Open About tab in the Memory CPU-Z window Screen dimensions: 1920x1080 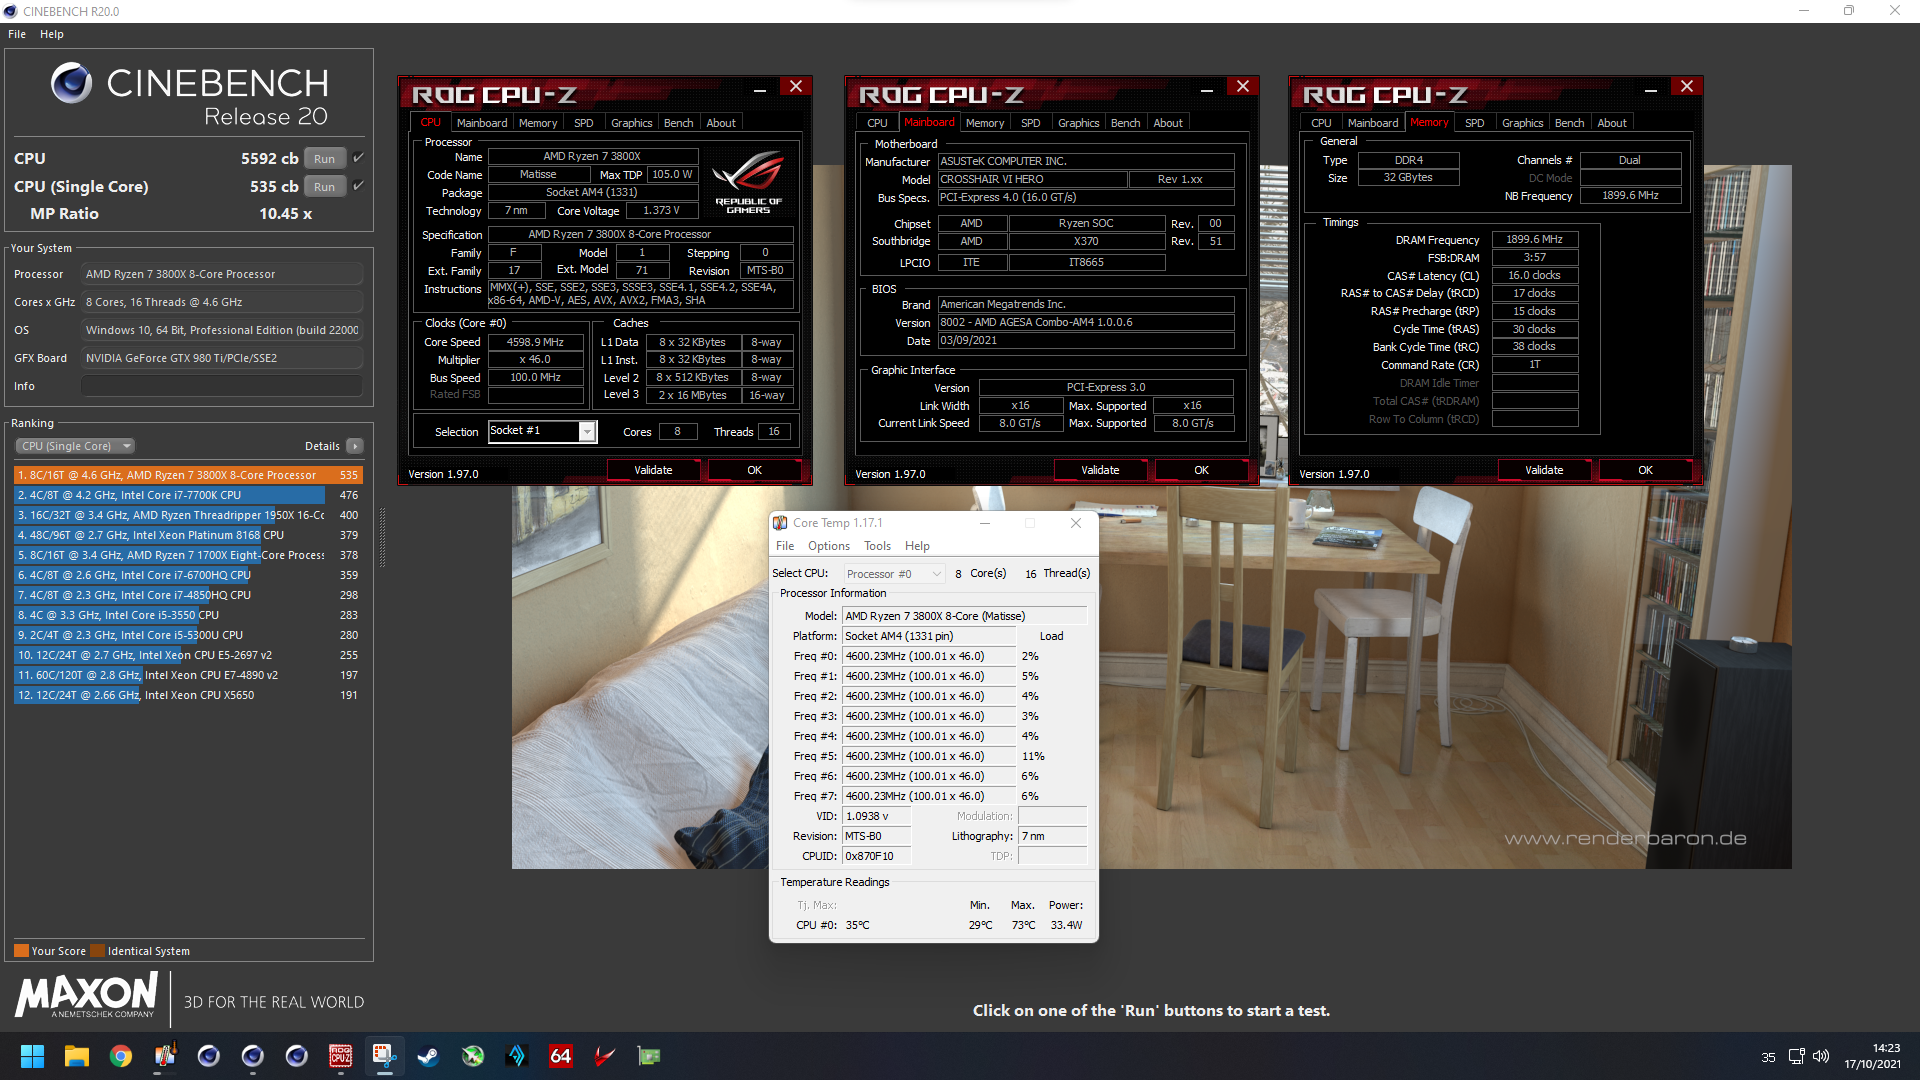pos(1611,123)
